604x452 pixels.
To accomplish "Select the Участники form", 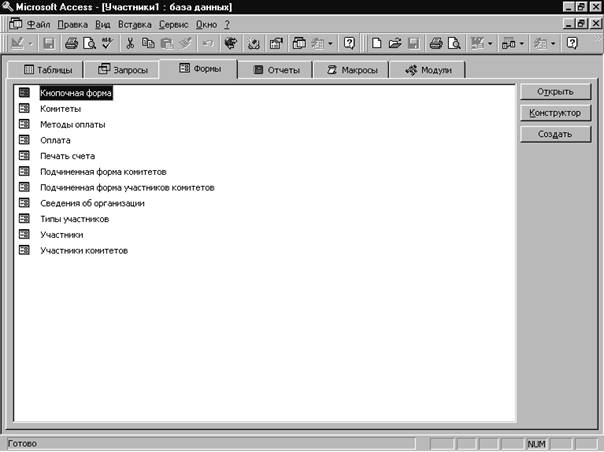I will [x=62, y=235].
